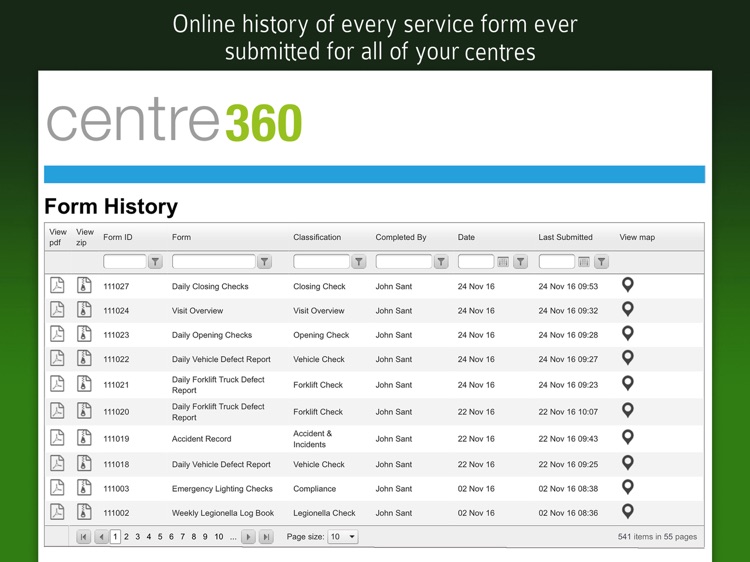Viewport: 750px width, 562px height.
Task: Open PDF for form 111024
Action: pos(57,309)
